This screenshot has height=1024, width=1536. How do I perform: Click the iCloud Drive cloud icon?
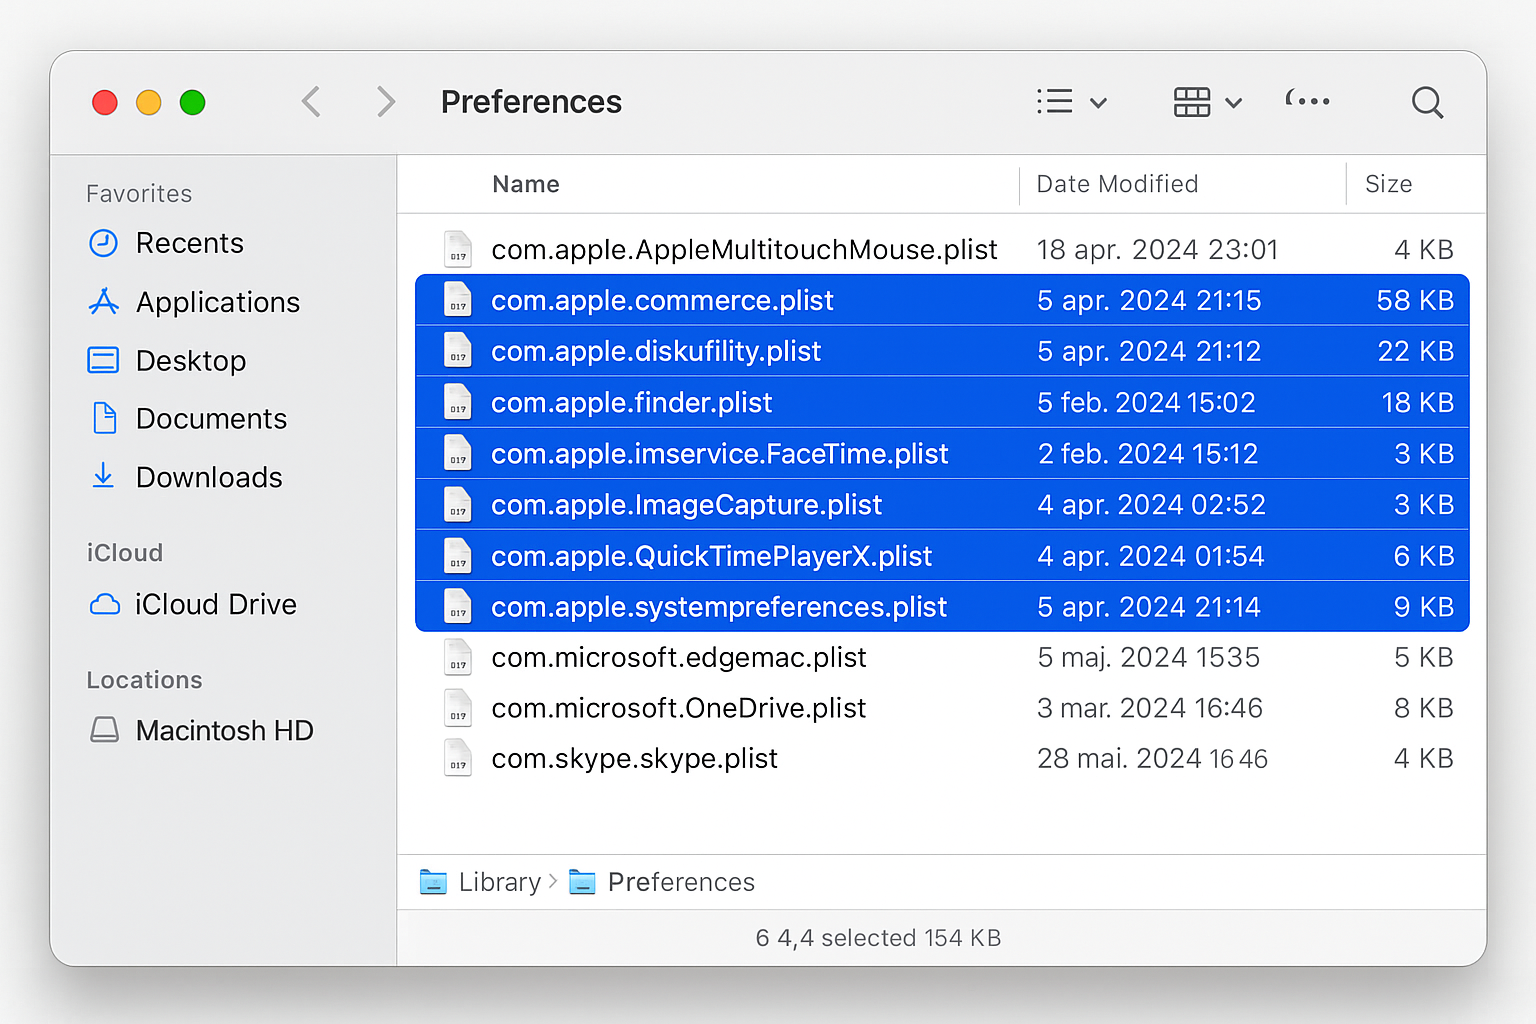pyautogui.click(x=104, y=604)
